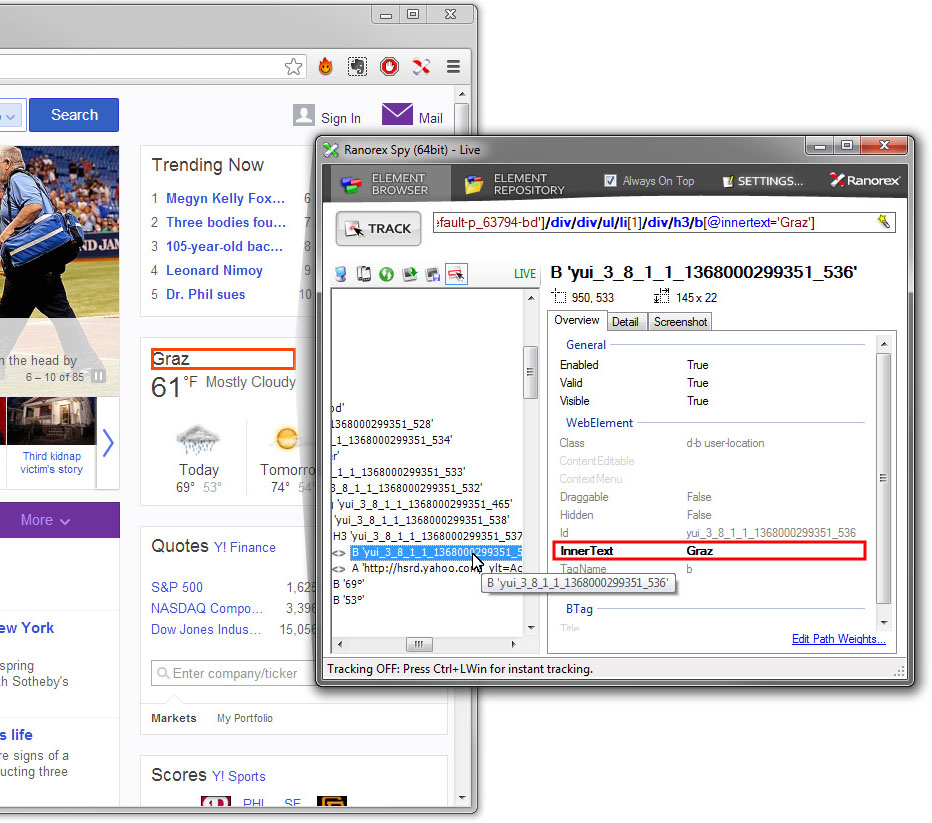Click the blue Search button in browser
This screenshot has width=932, height=823.
coord(74,115)
